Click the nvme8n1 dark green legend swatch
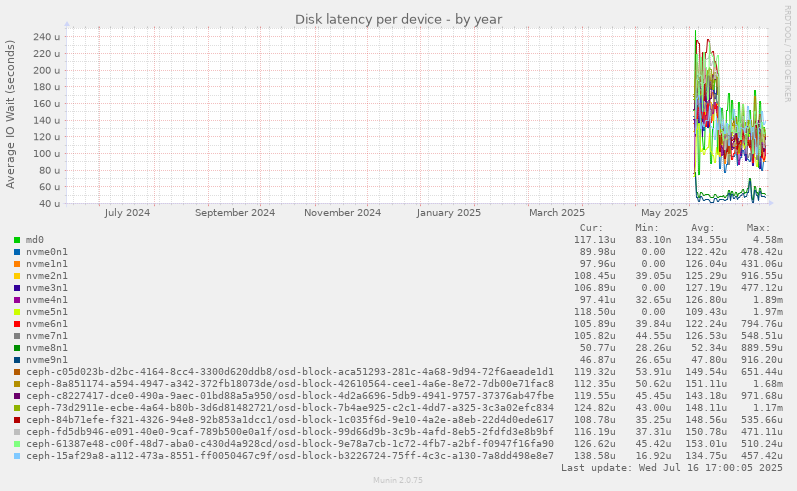This screenshot has width=797, height=491. click(17, 348)
